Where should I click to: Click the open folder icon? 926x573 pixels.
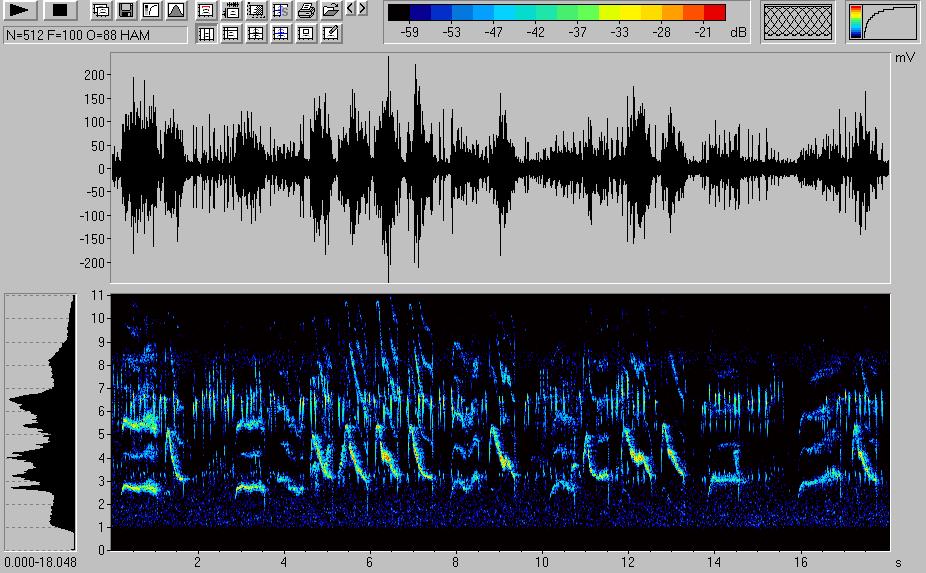pos(330,11)
